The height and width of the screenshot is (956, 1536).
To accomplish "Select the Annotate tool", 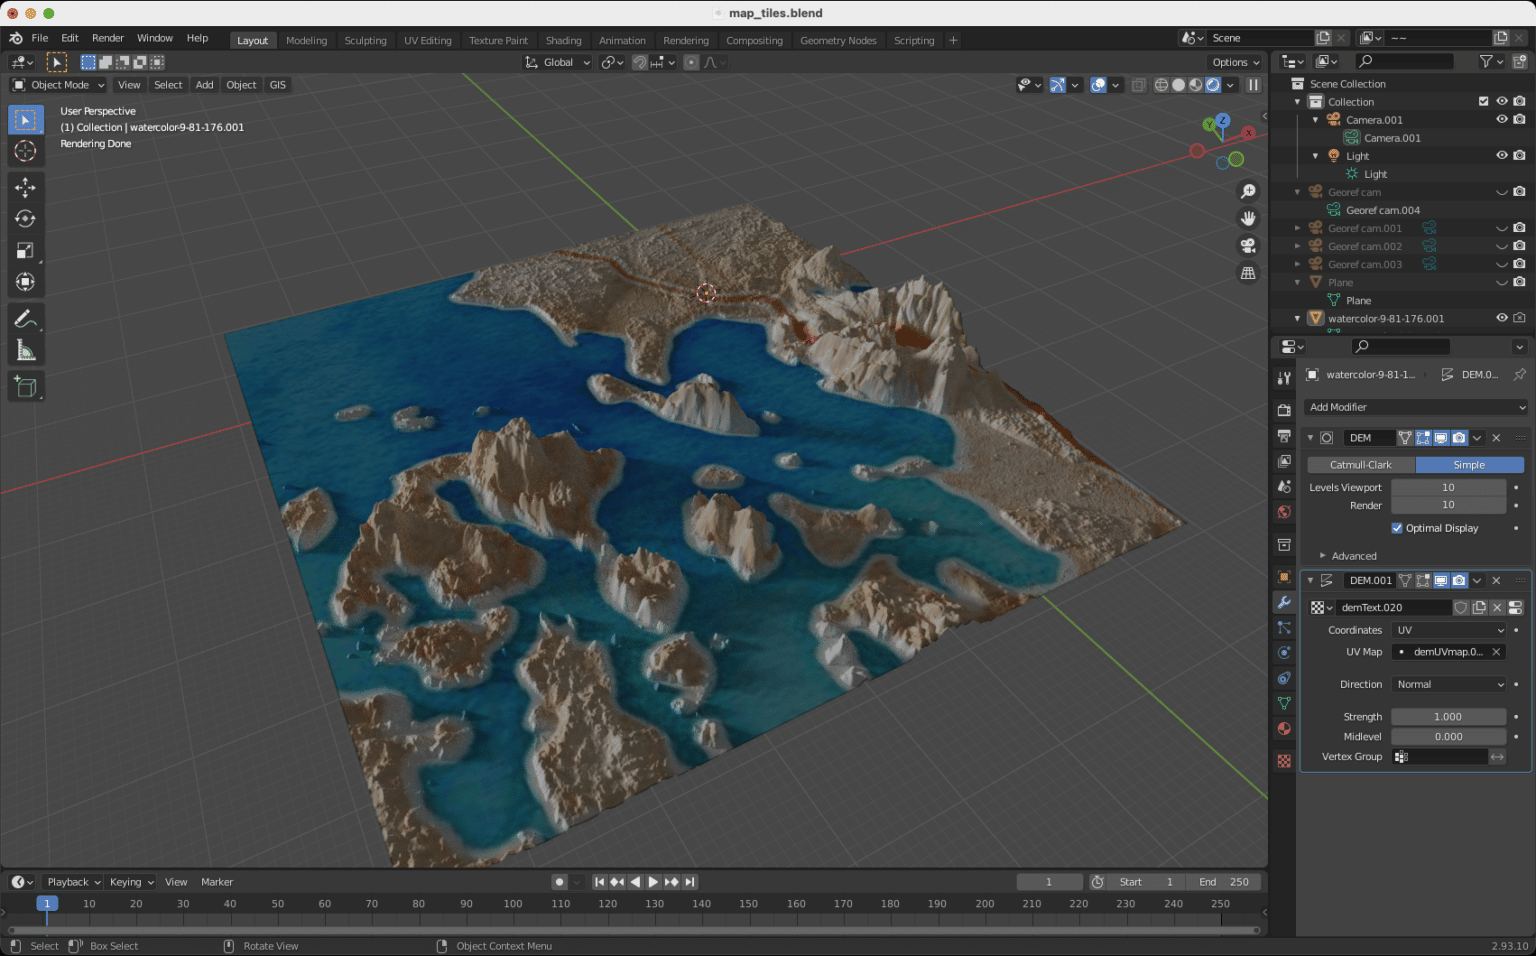I will tap(26, 318).
